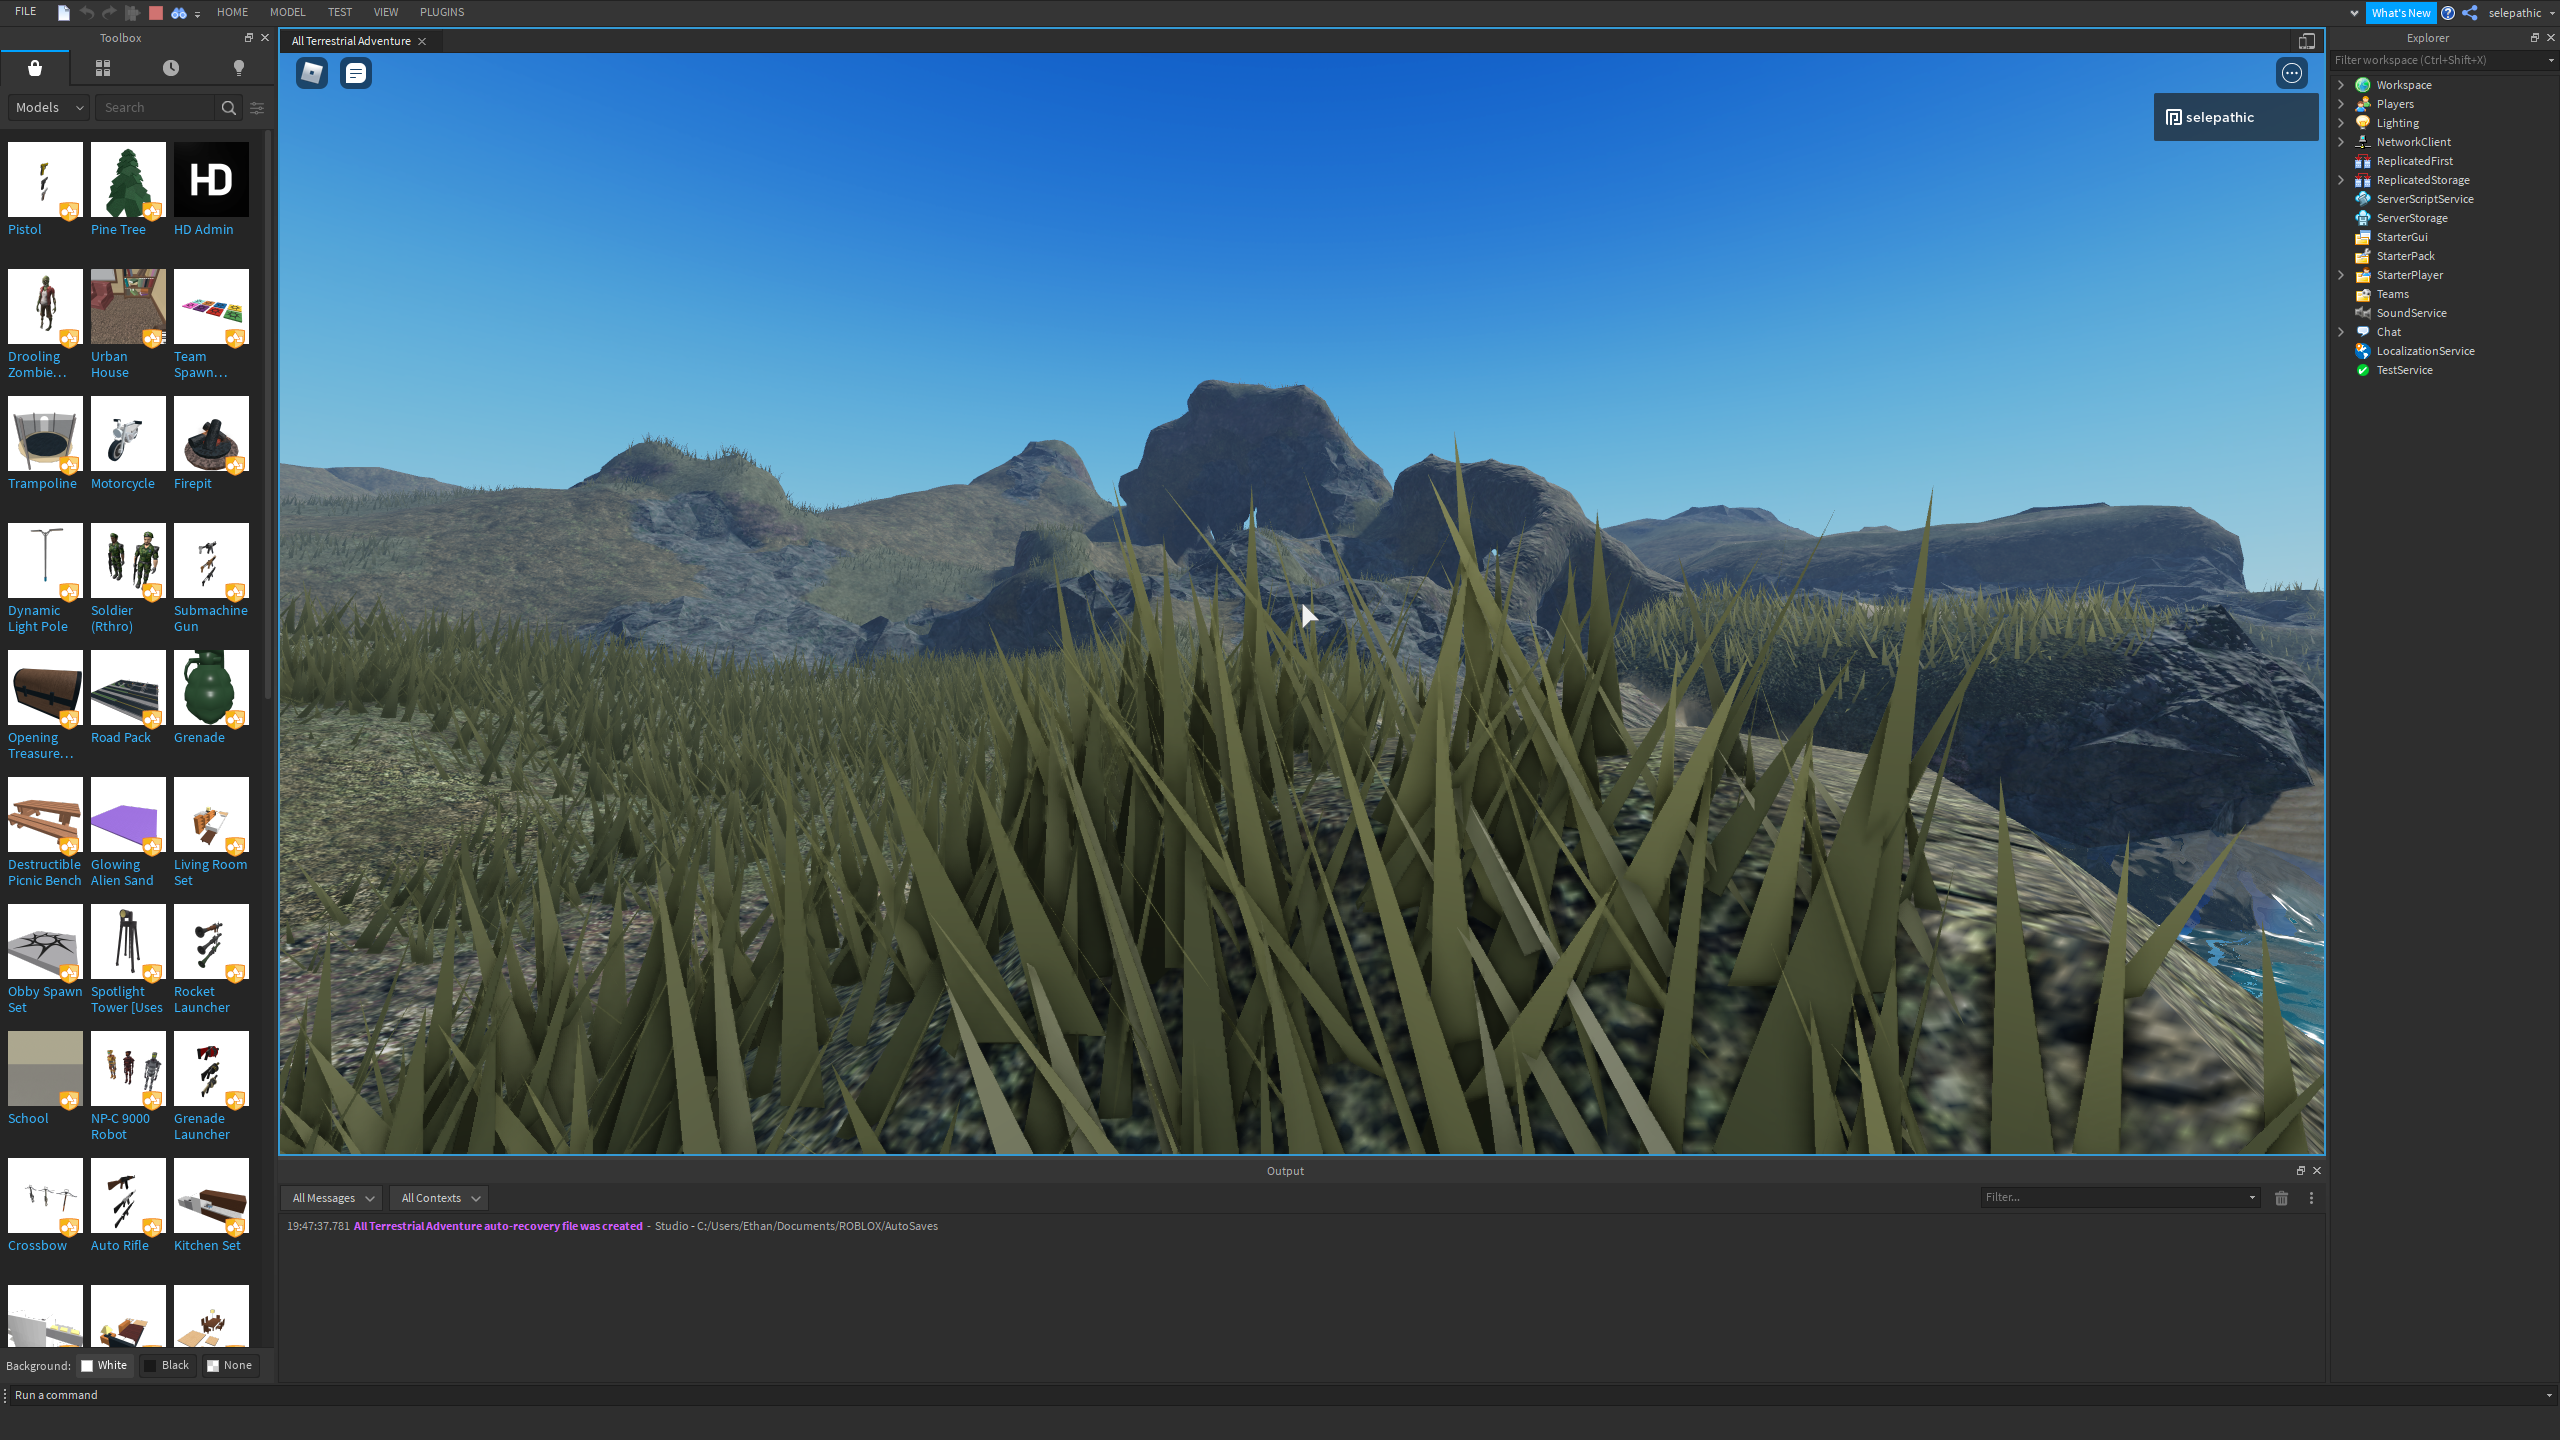Image resolution: width=2560 pixels, height=1440 pixels.
Task: Clear output with the trash icon
Action: [2281, 1198]
